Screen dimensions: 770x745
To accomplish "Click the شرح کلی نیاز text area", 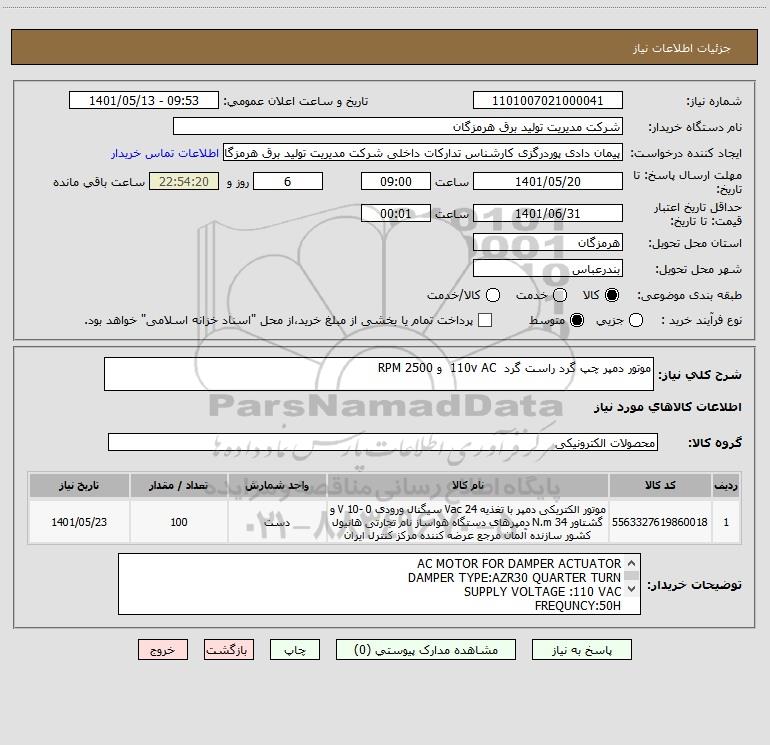I will [x=379, y=374].
